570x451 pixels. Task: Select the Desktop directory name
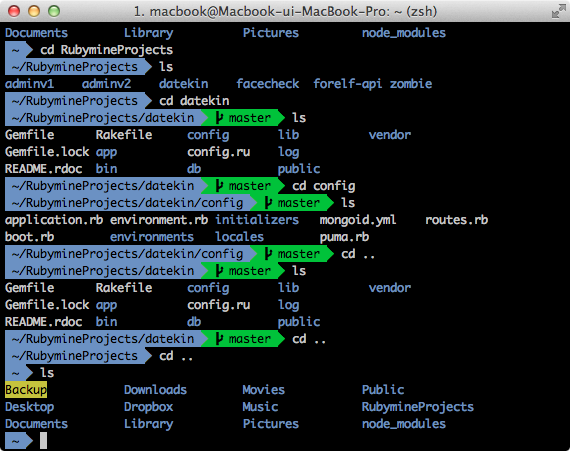pos(29,407)
